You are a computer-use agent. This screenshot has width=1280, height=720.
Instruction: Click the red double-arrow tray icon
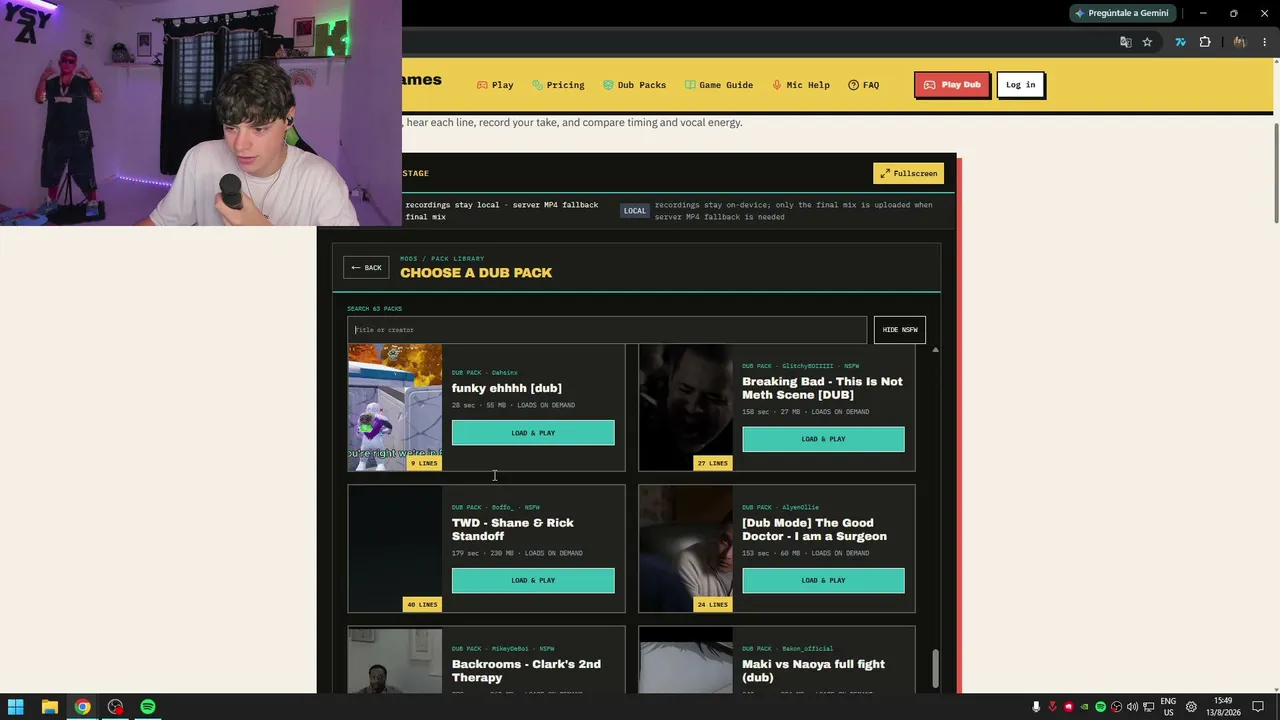[x=1052, y=707]
